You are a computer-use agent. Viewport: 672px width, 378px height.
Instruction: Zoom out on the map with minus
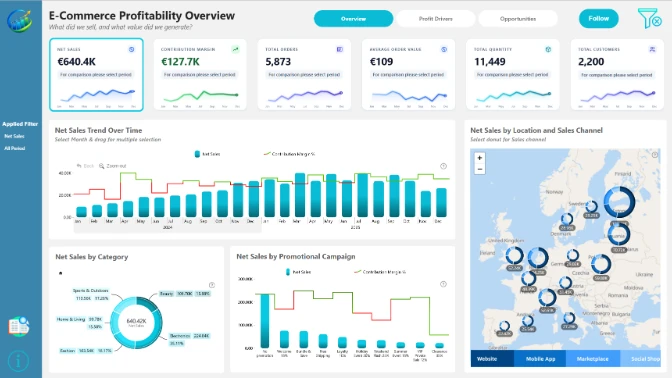pos(480,169)
